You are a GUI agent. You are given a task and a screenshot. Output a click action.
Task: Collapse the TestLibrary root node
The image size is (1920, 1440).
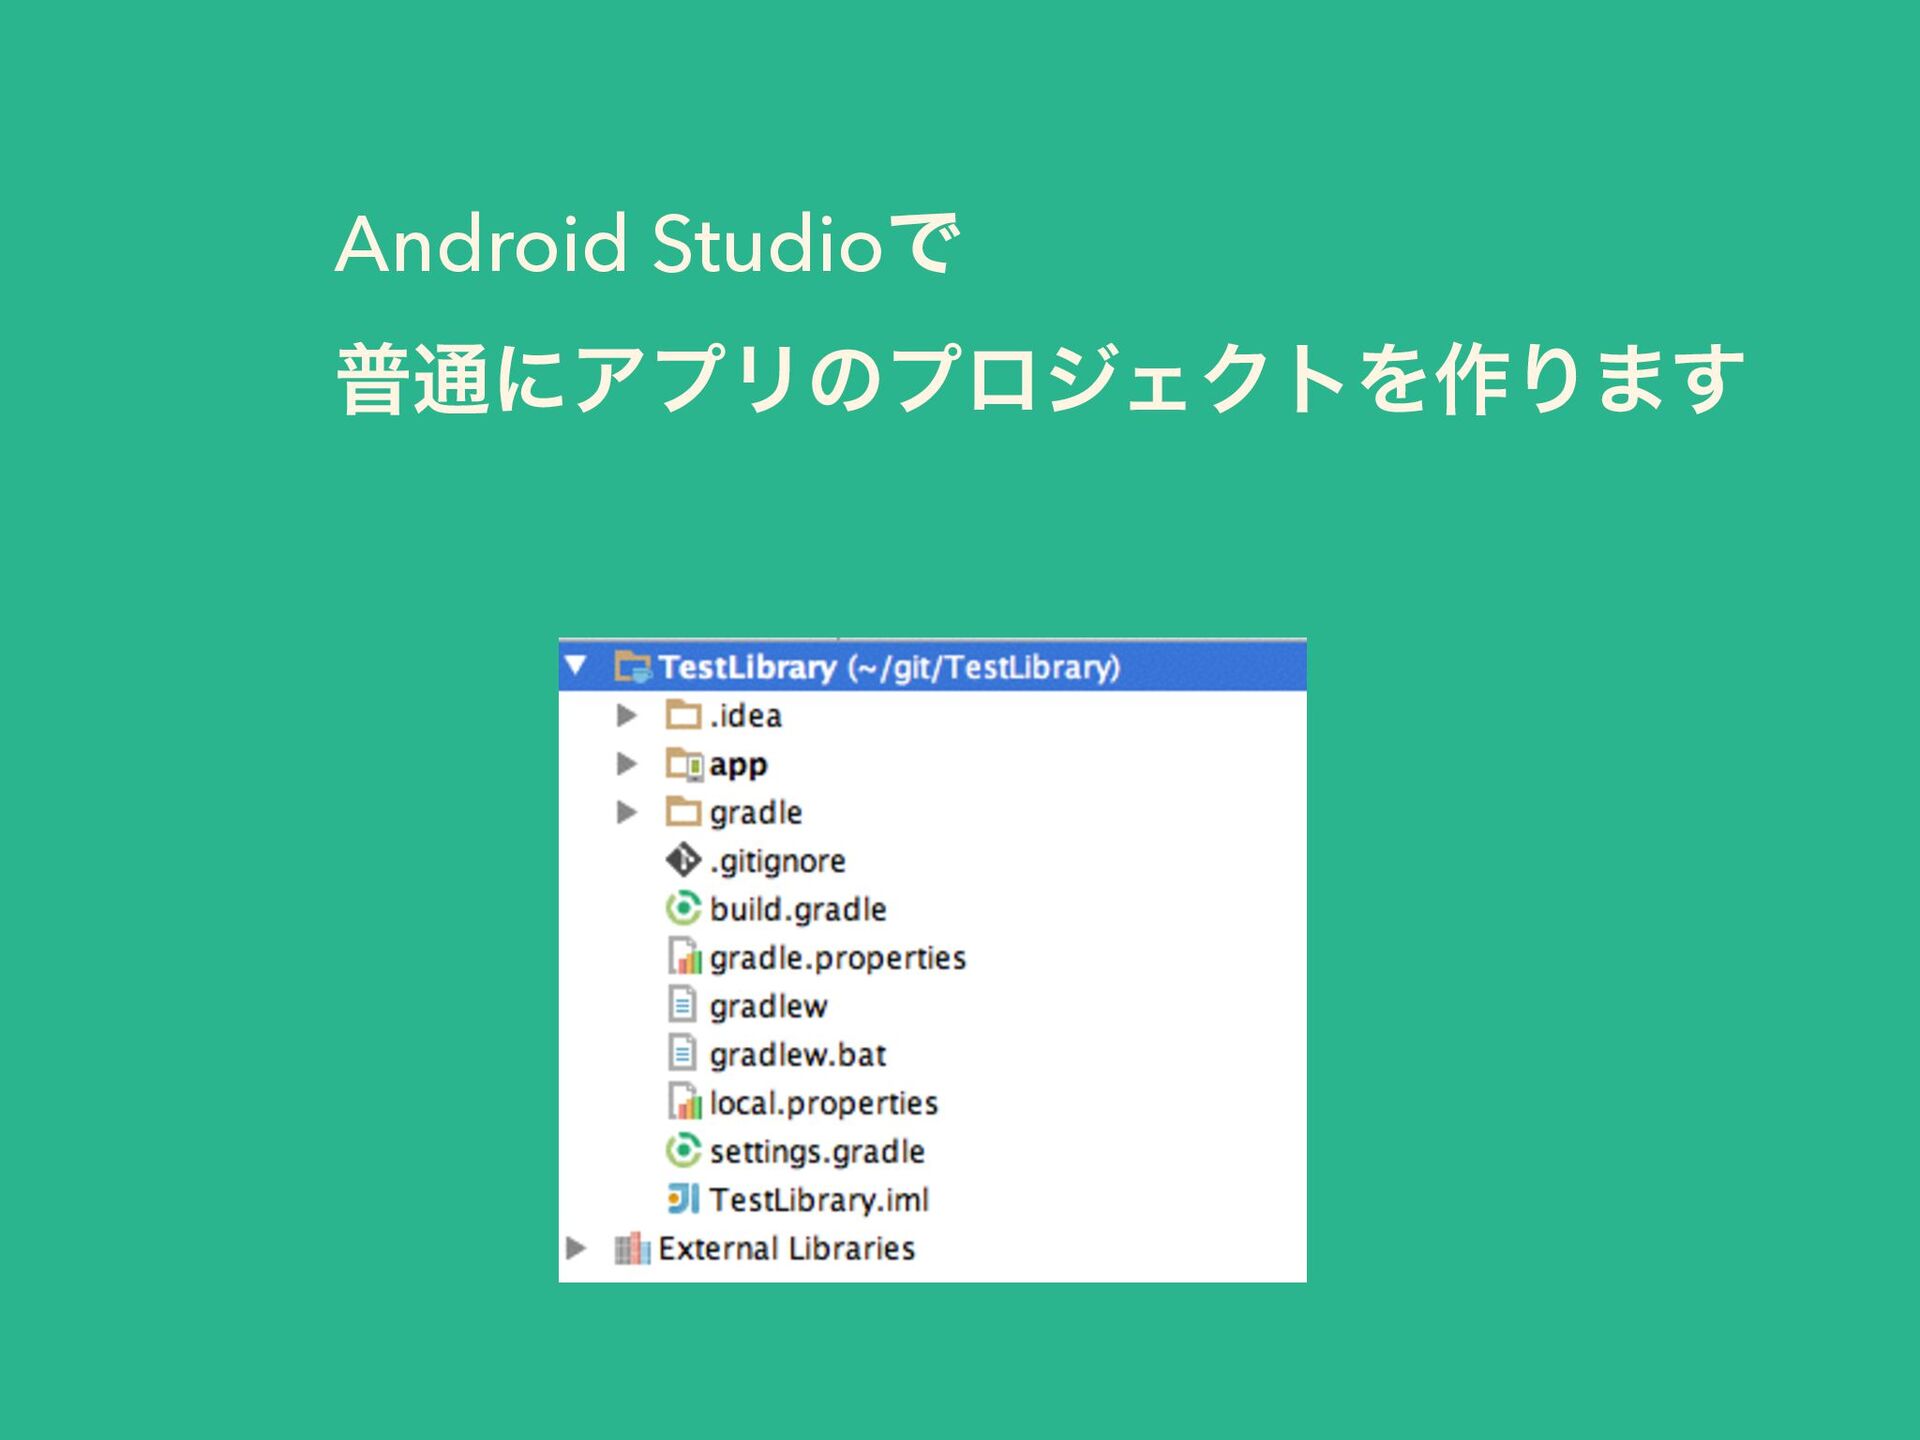[x=576, y=665]
